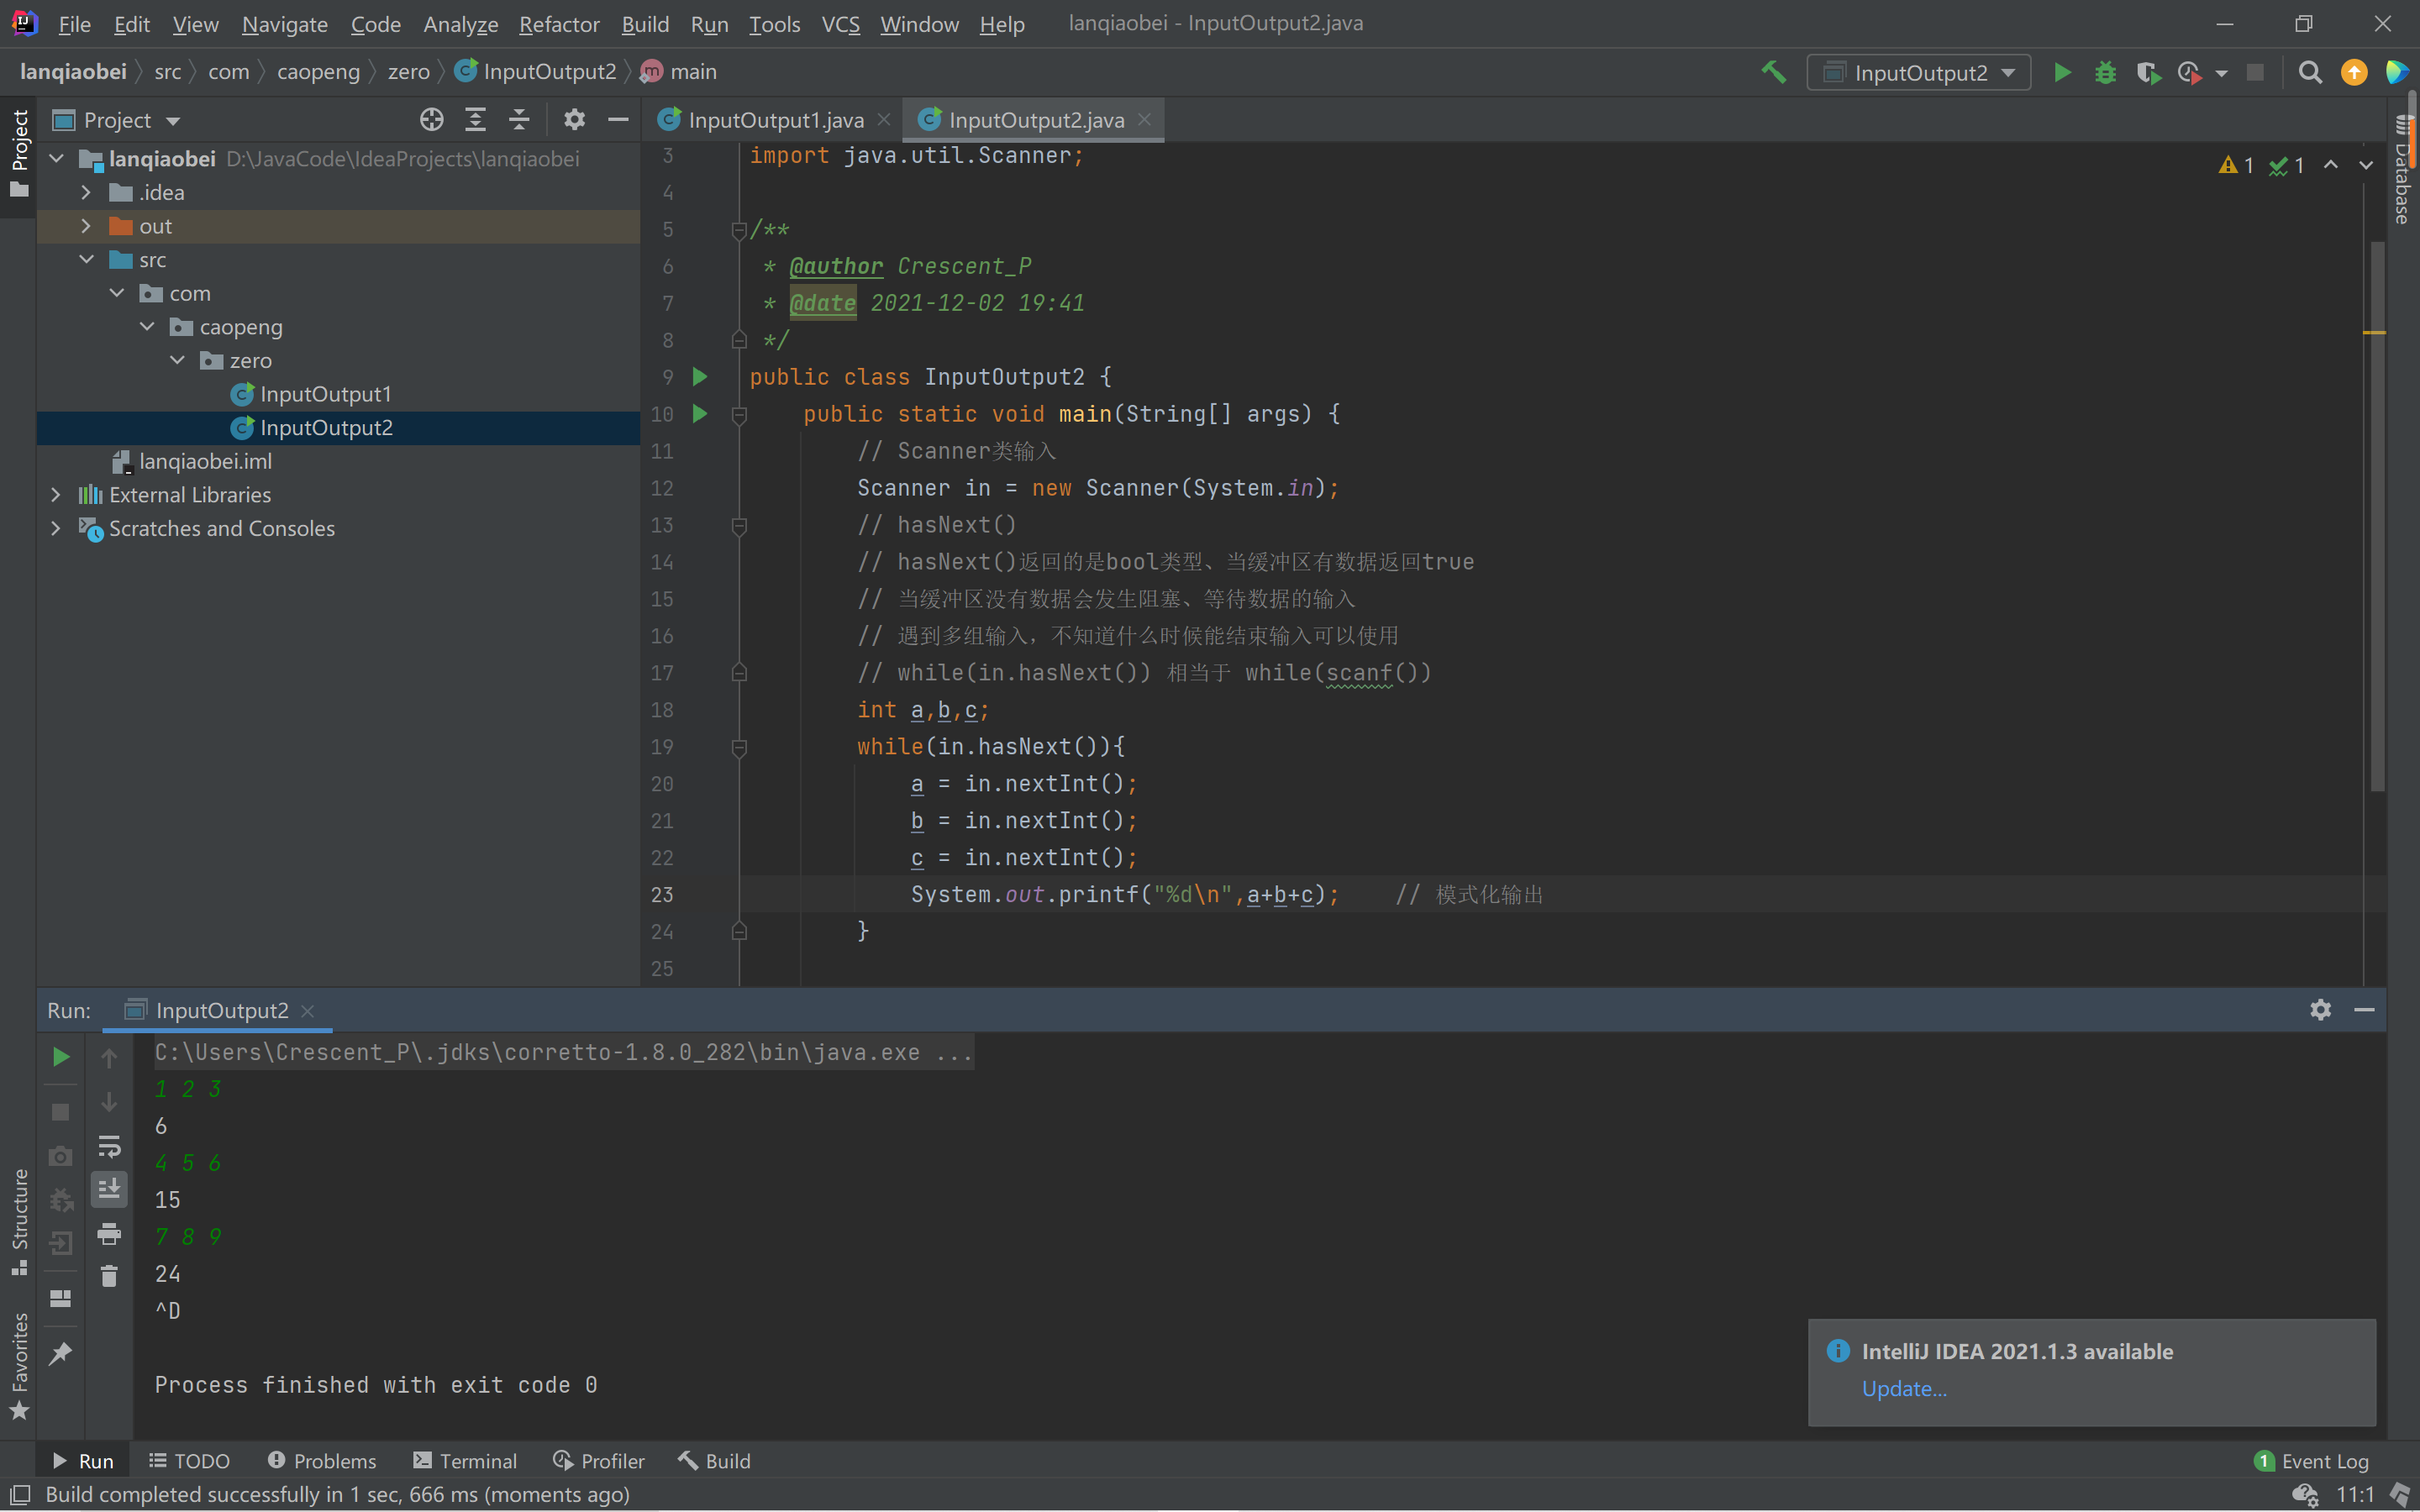Open the Build menu
2420x1512 pixels.
643,23
